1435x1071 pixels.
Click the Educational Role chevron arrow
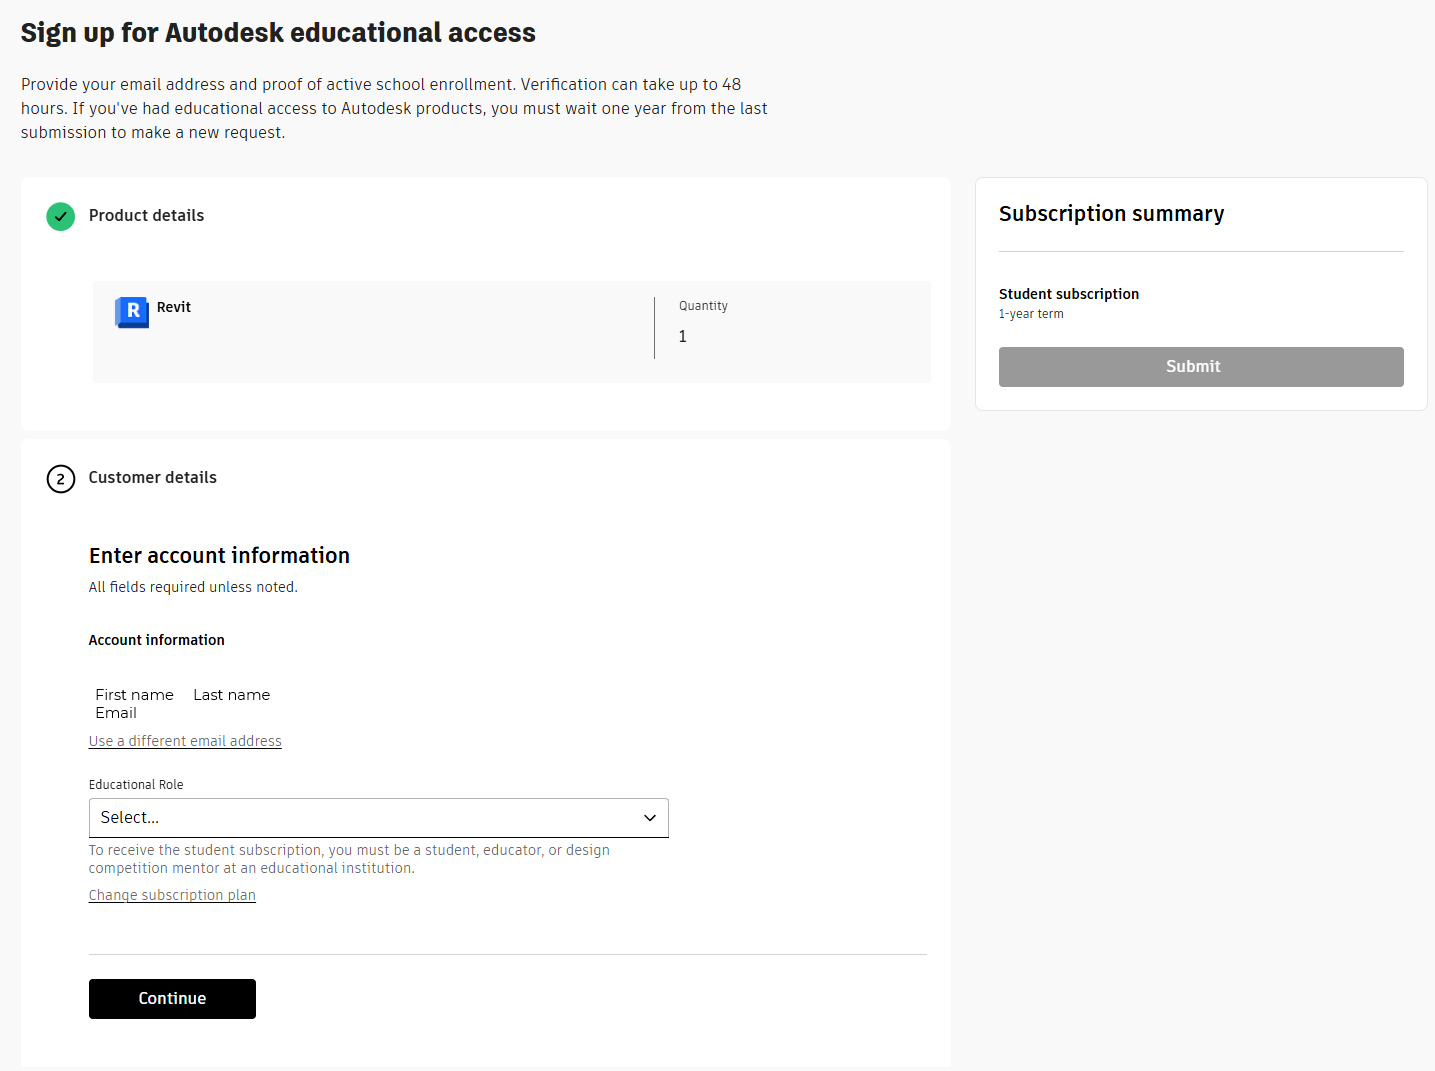click(x=650, y=818)
